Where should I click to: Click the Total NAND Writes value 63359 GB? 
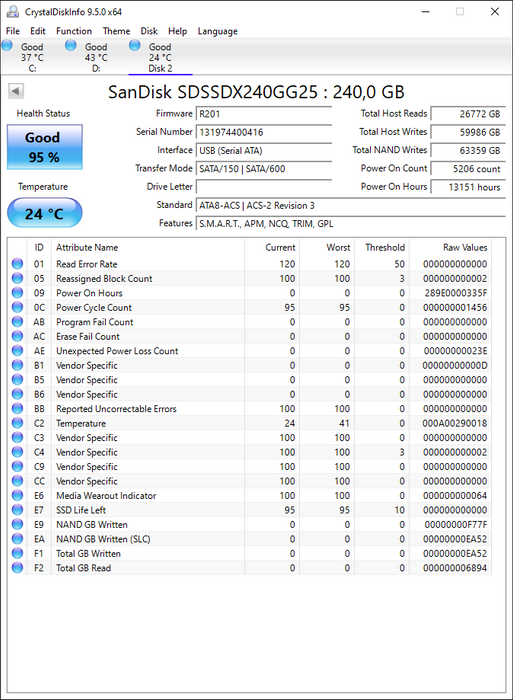[468, 150]
